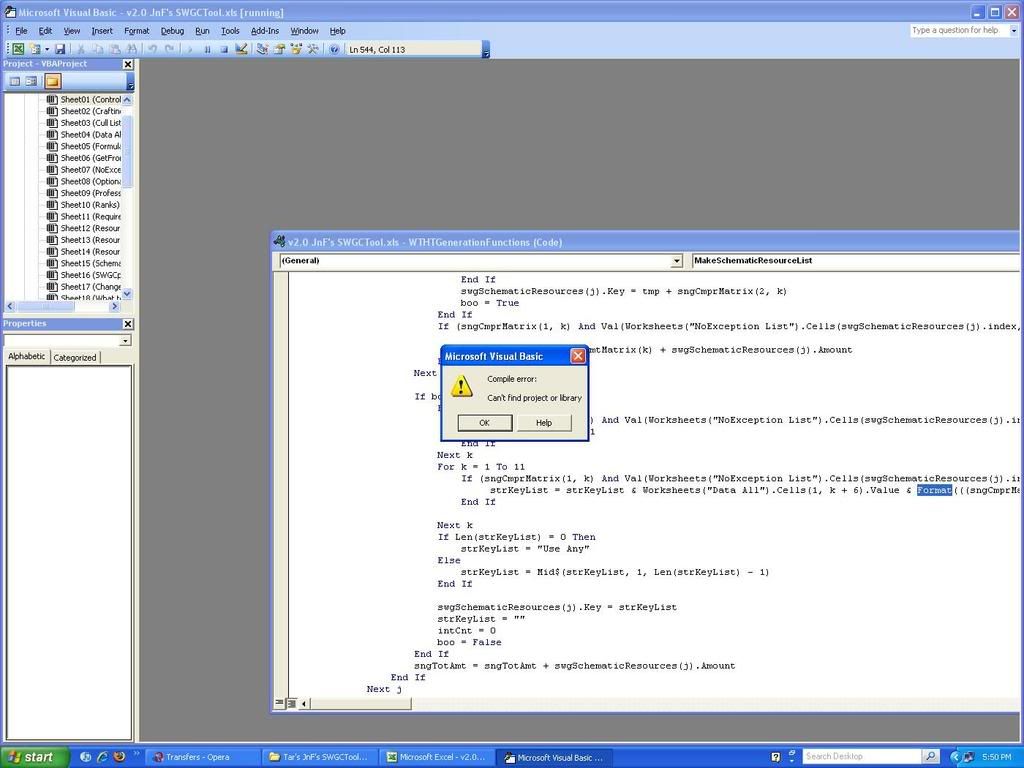Image resolution: width=1024 pixels, height=768 pixels.
Task: Open the Edit menu
Action: 45,31
